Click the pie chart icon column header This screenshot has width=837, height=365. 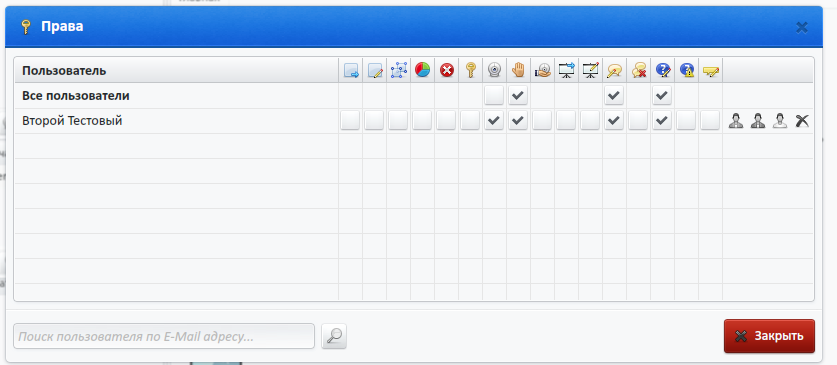(x=422, y=70)
